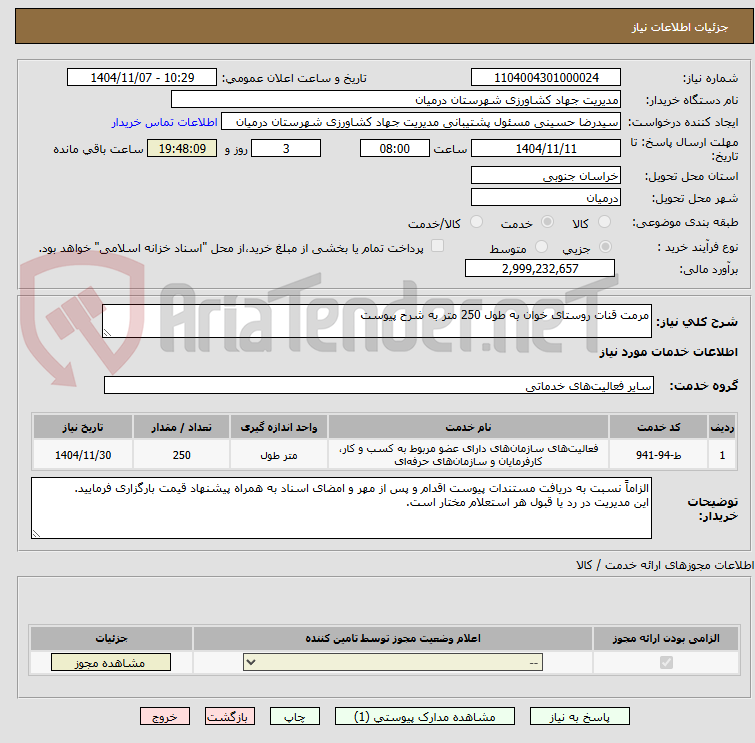
Task: Click the توضیحات خریدار text area
Action: tap(341, 508)
